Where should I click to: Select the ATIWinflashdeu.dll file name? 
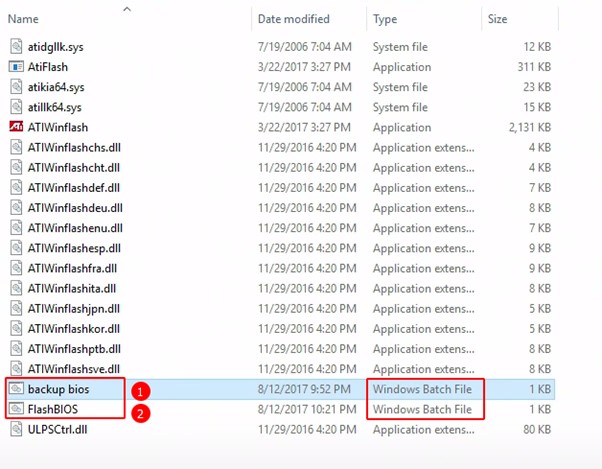(75, 208)
